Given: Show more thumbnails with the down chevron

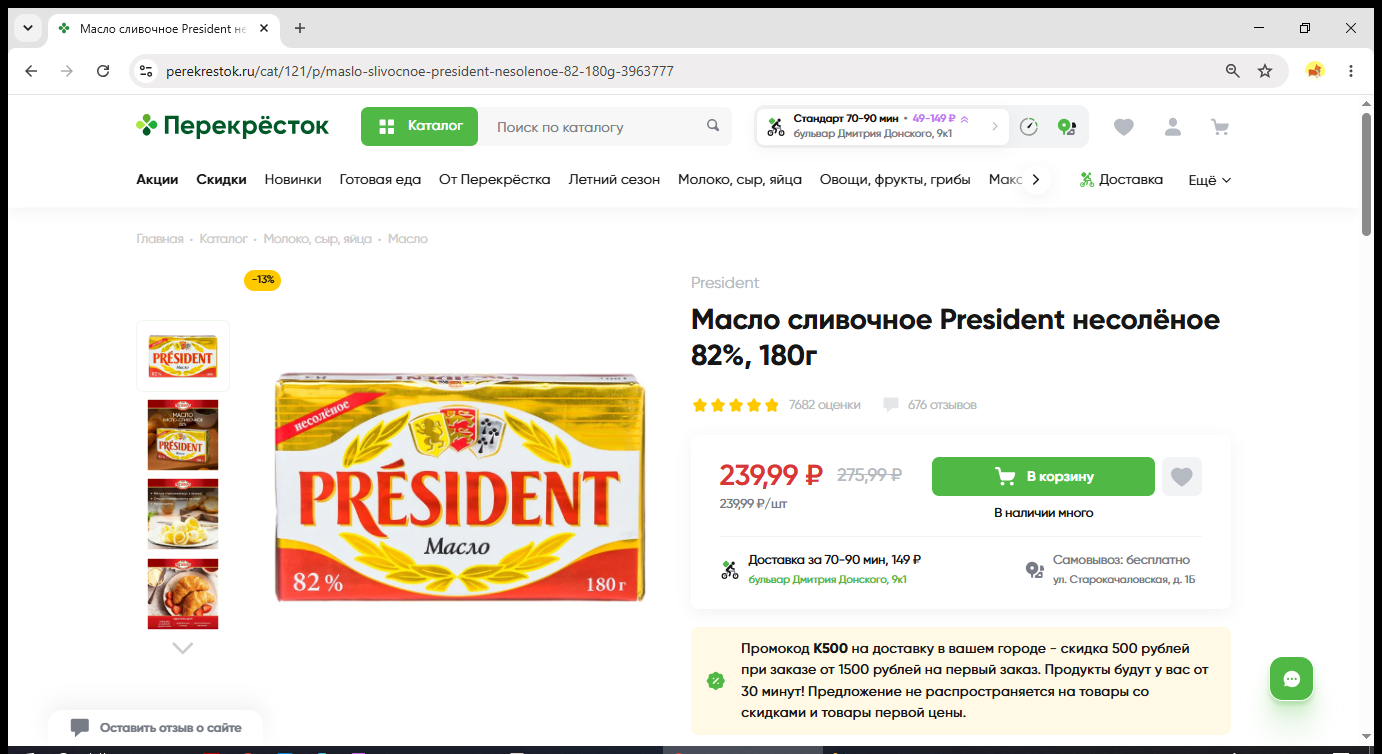Looking at the screenshot, I should tap(182, 648).
